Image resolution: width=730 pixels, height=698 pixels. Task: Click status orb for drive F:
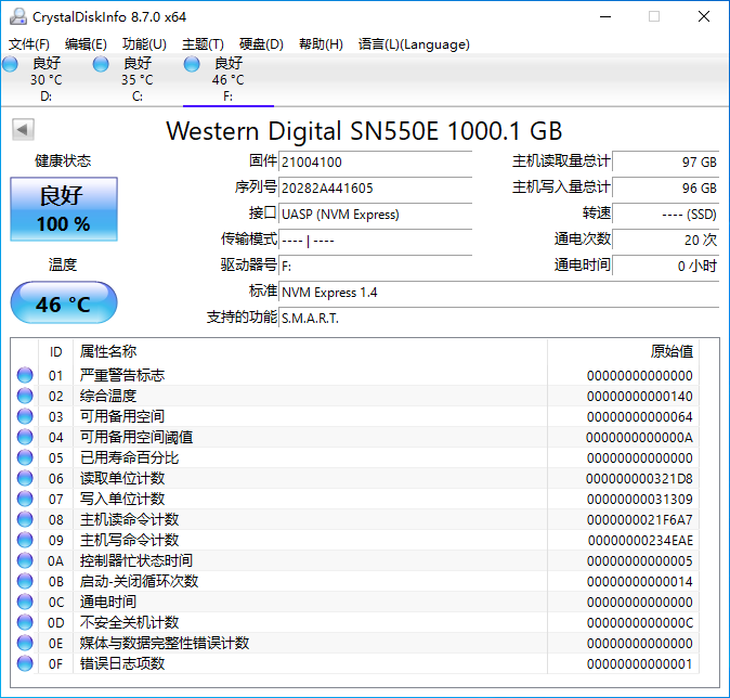pyautogui.click(x=192, y=65)
